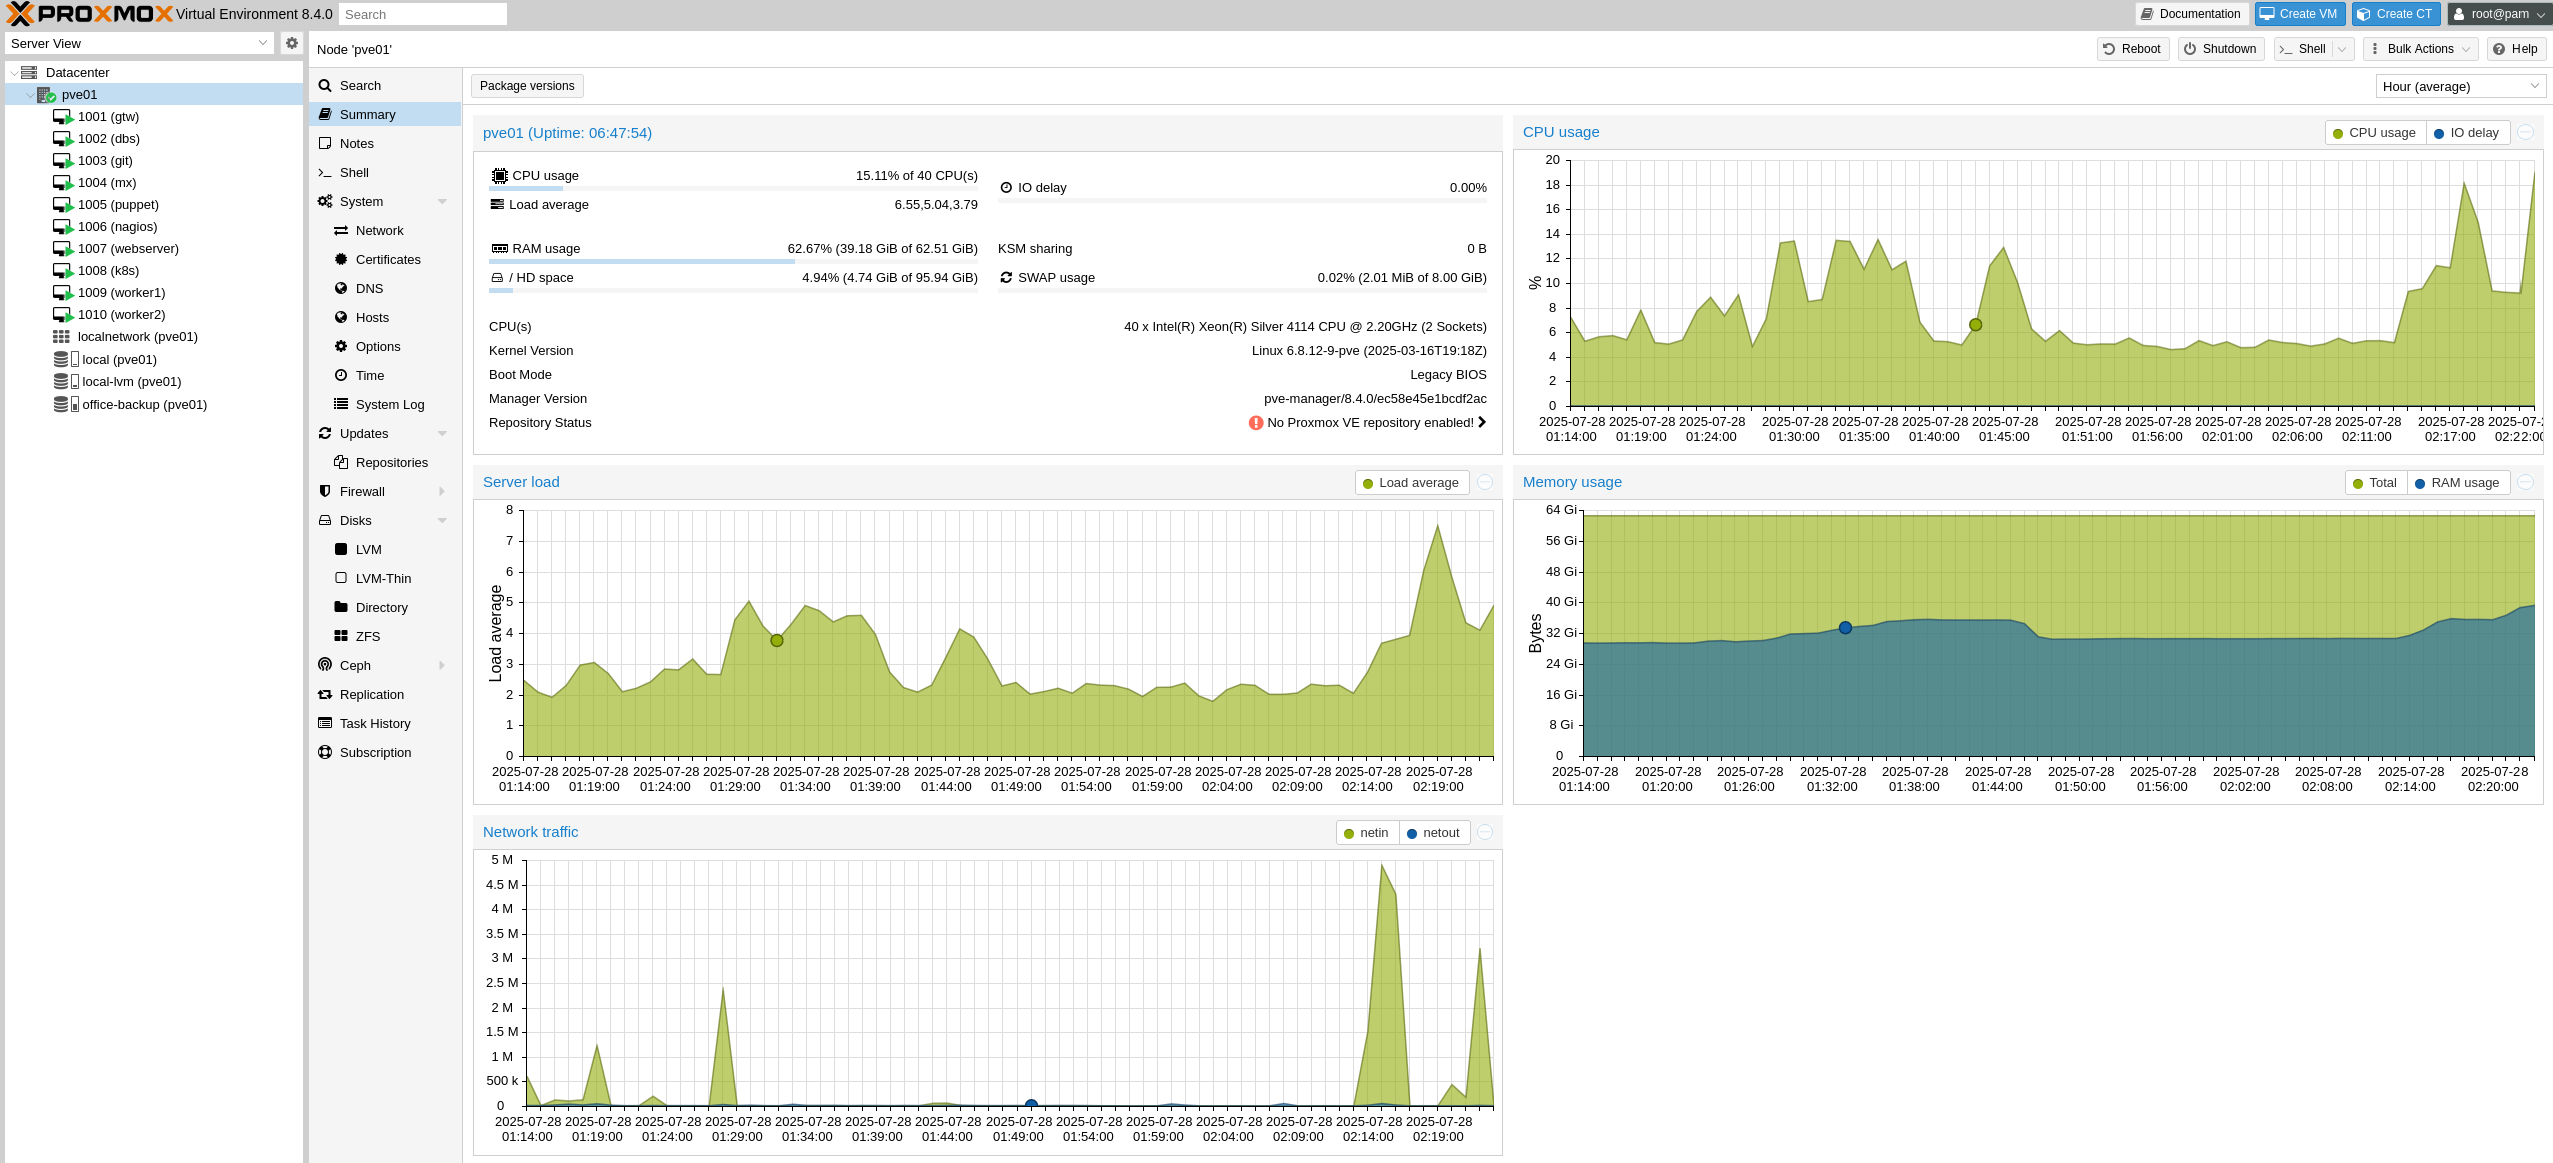
Task: Click the ZFS grid icon
Action: click(x=341, y=636)
